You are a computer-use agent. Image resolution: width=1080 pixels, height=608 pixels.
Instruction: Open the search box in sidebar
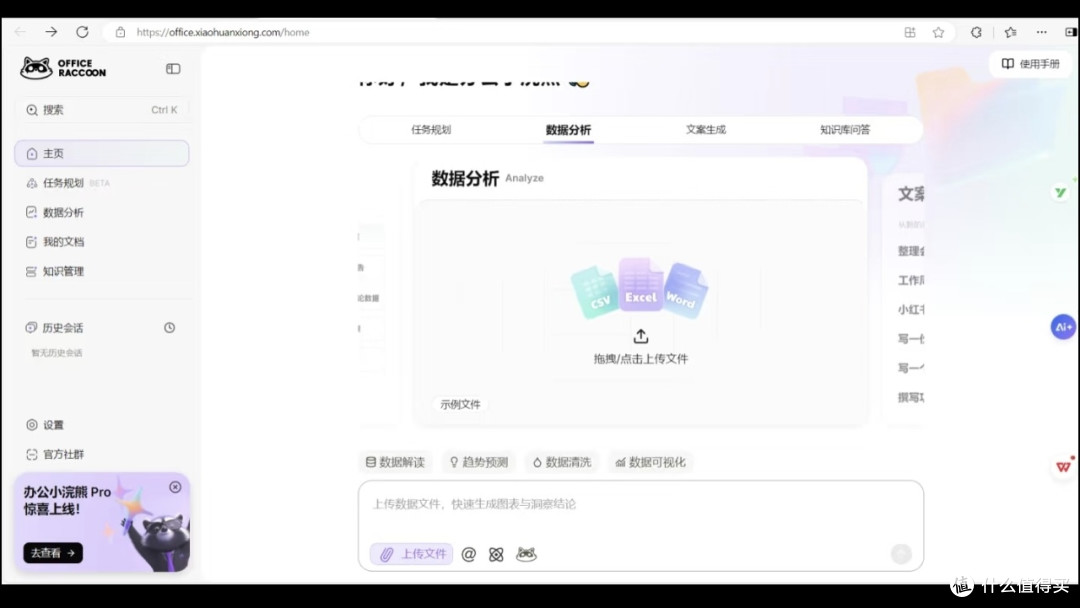102,109
